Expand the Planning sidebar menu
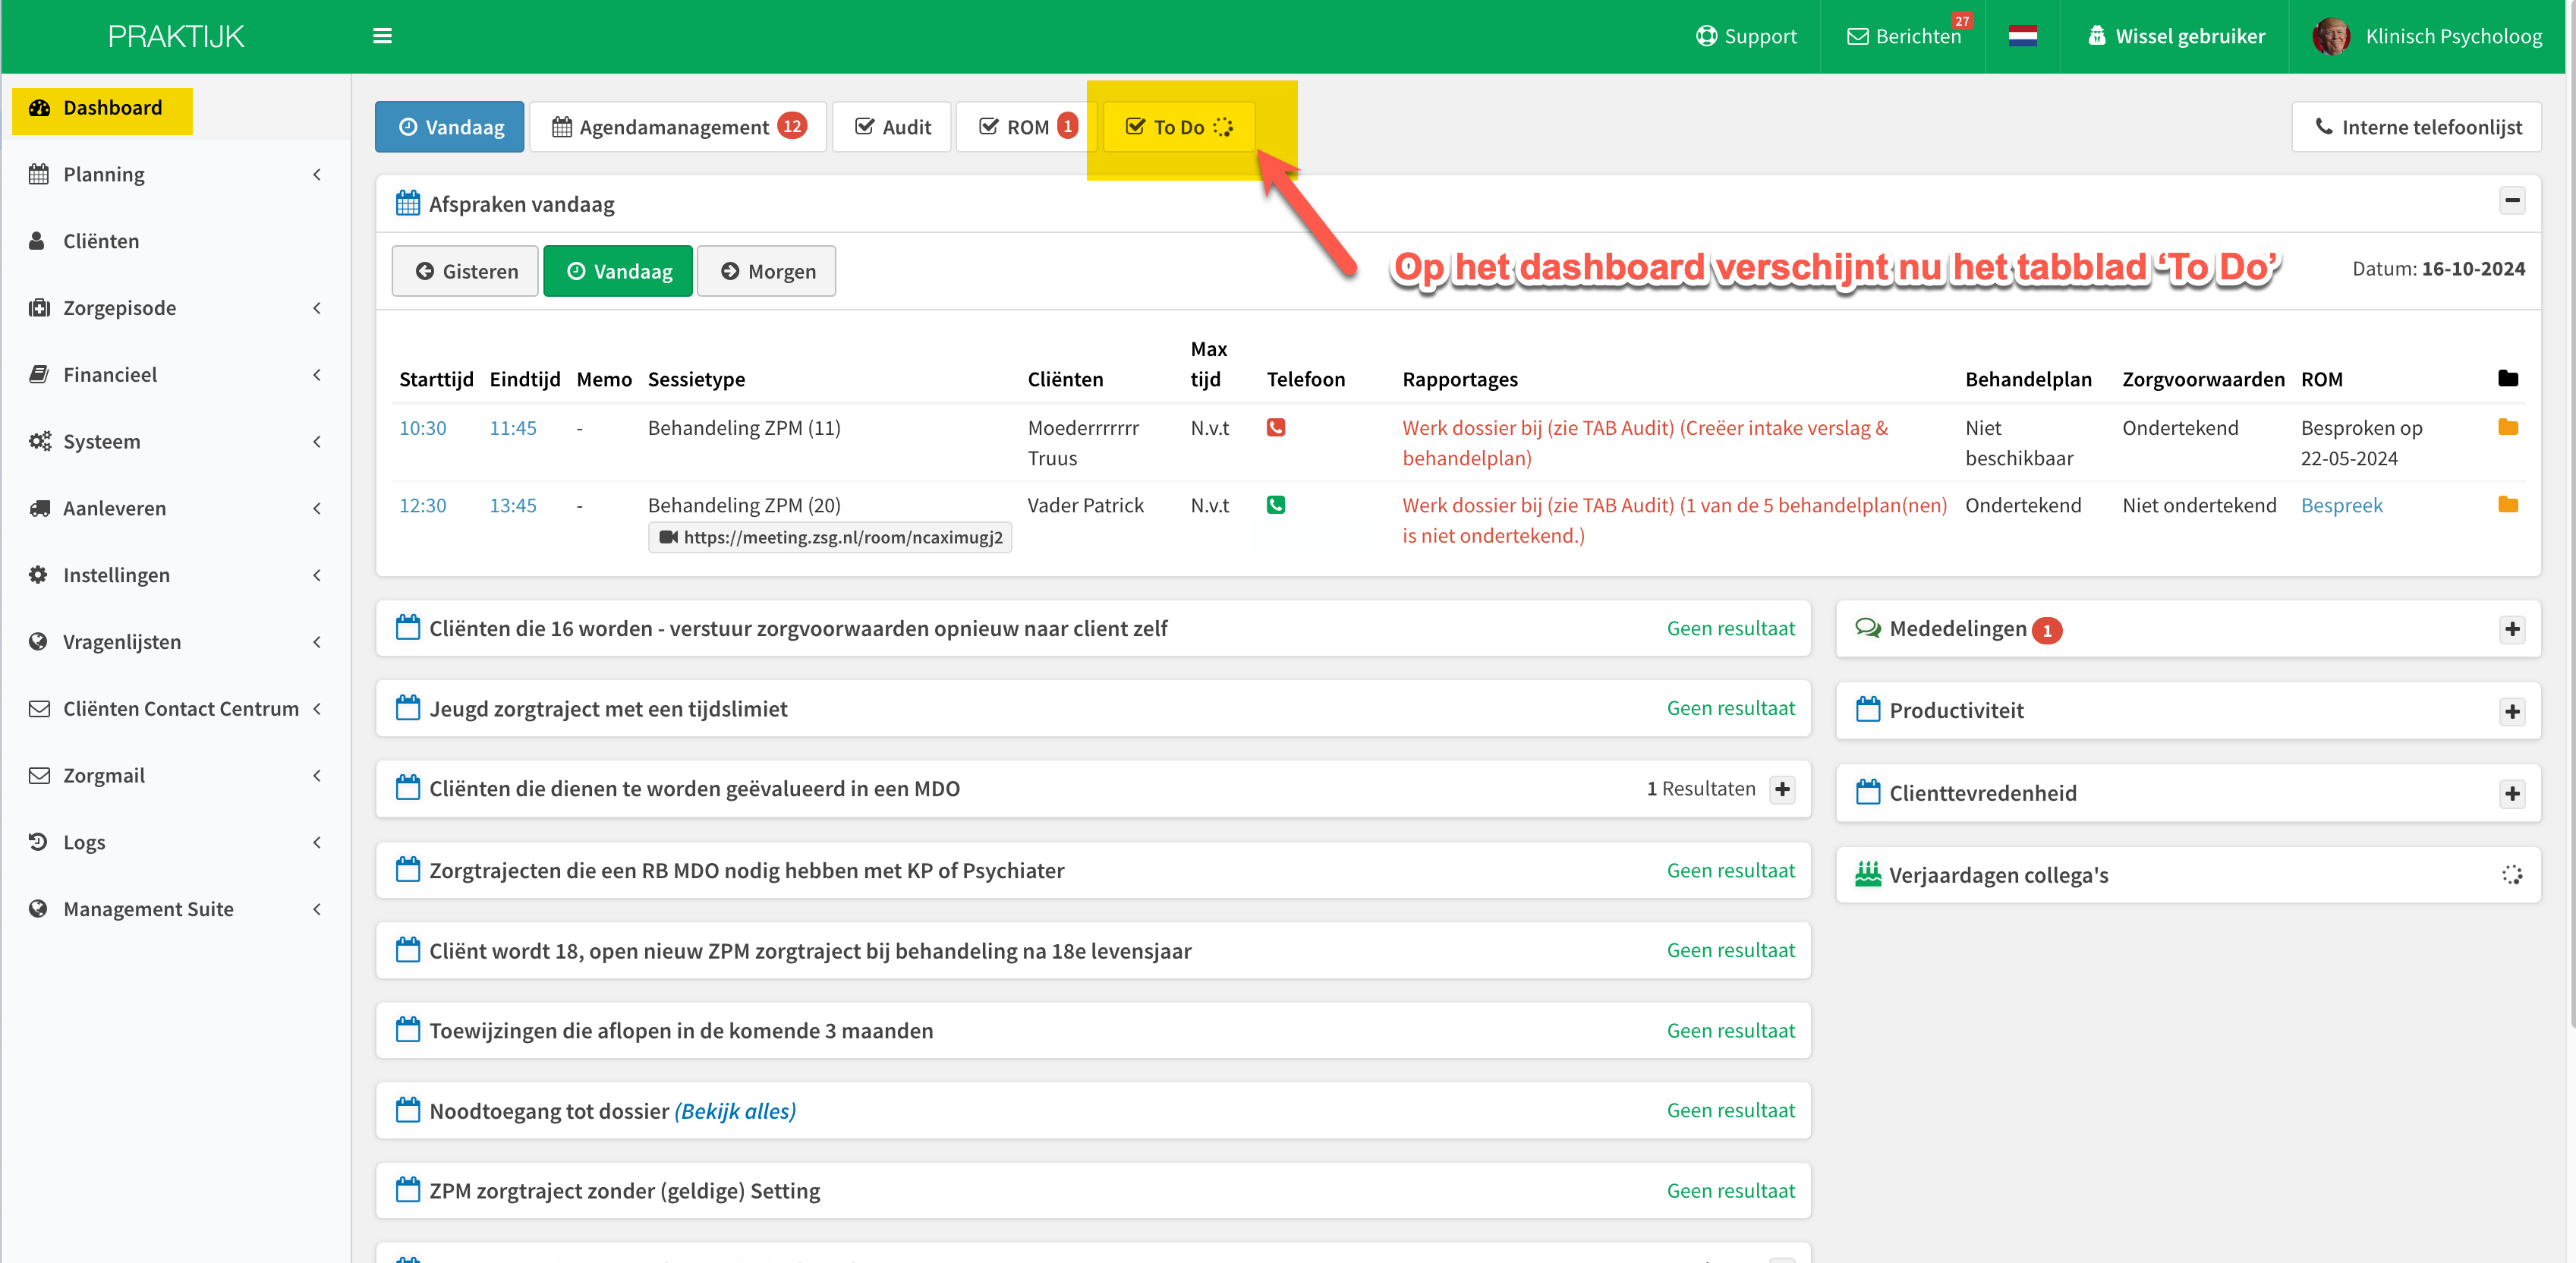2576x1263 pixels. point(176,175)
